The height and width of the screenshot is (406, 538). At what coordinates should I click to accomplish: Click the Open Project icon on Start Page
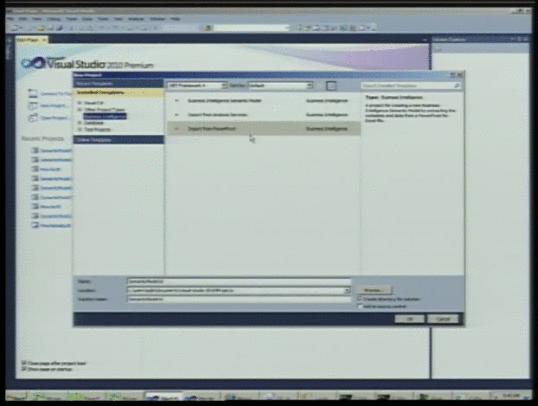click(33, 118)
